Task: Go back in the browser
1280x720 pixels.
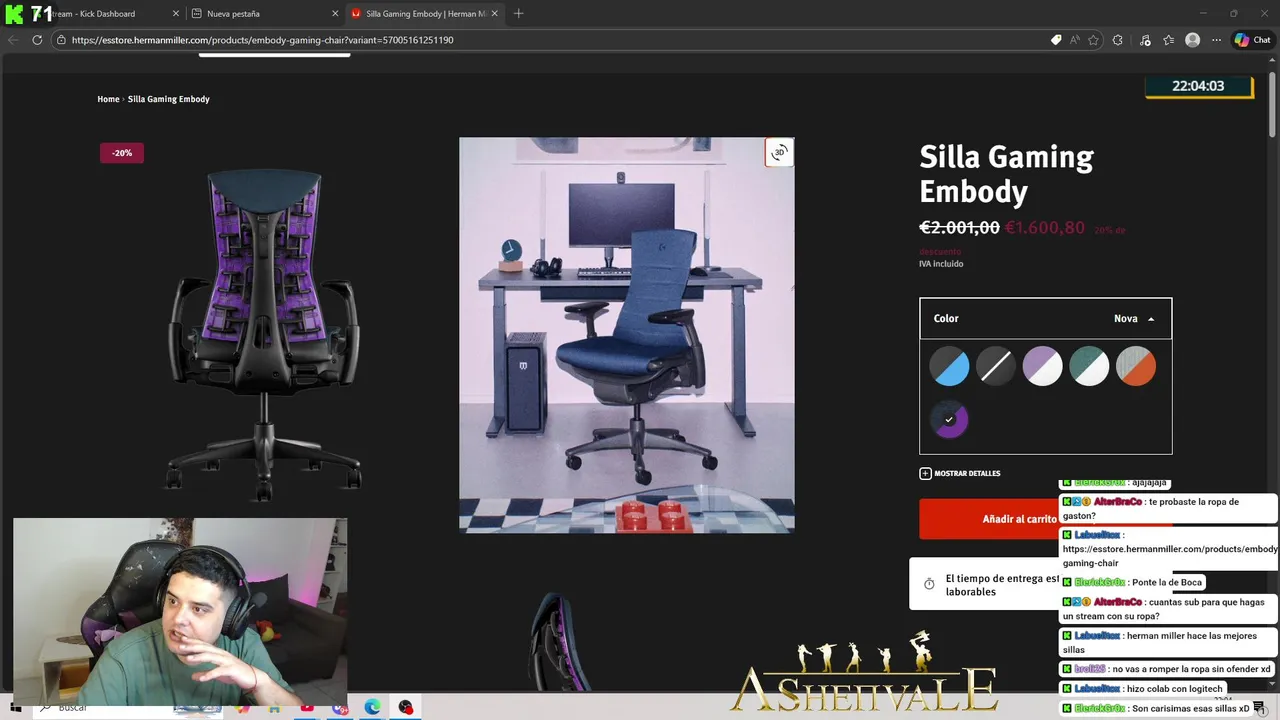Action: [13, 40]
